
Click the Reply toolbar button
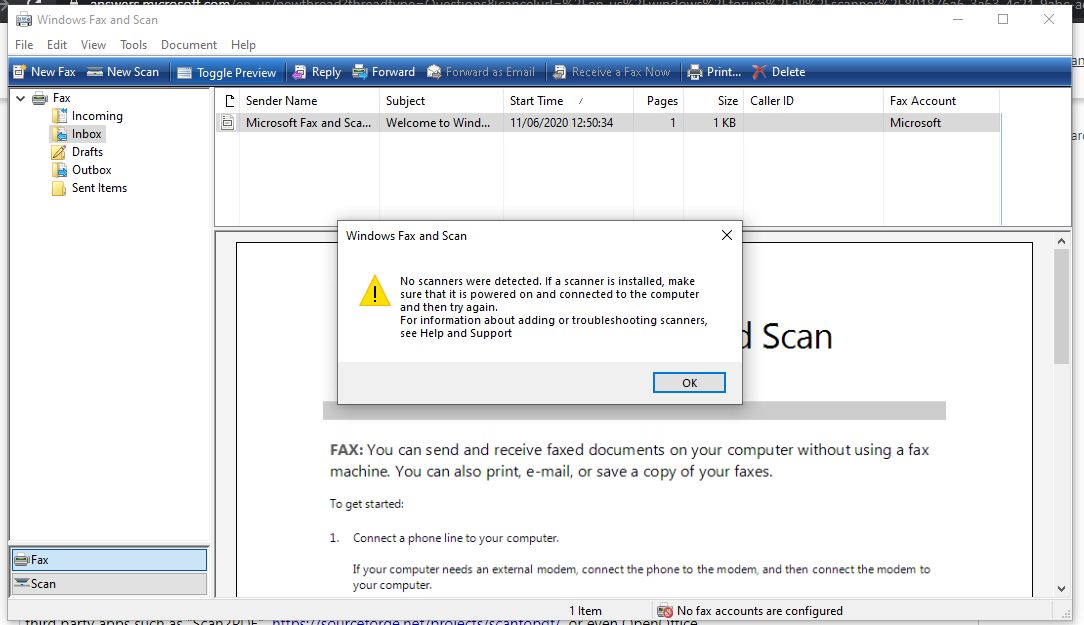(317, 72)
